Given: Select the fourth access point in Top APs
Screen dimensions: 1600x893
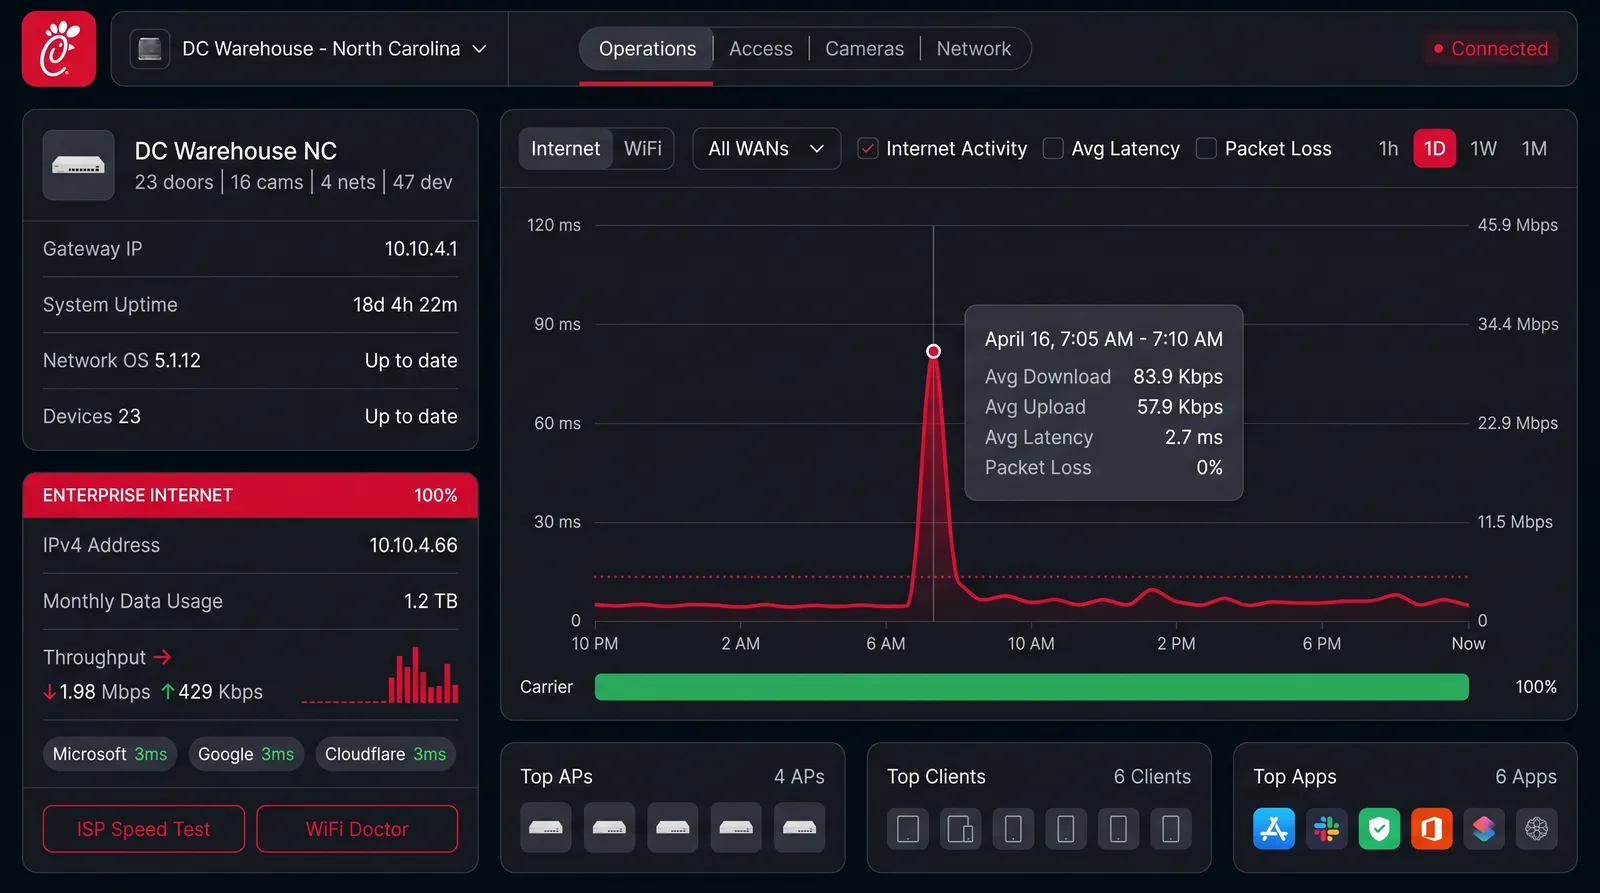Looking at the screenshot, I should (x=736, y=827).
